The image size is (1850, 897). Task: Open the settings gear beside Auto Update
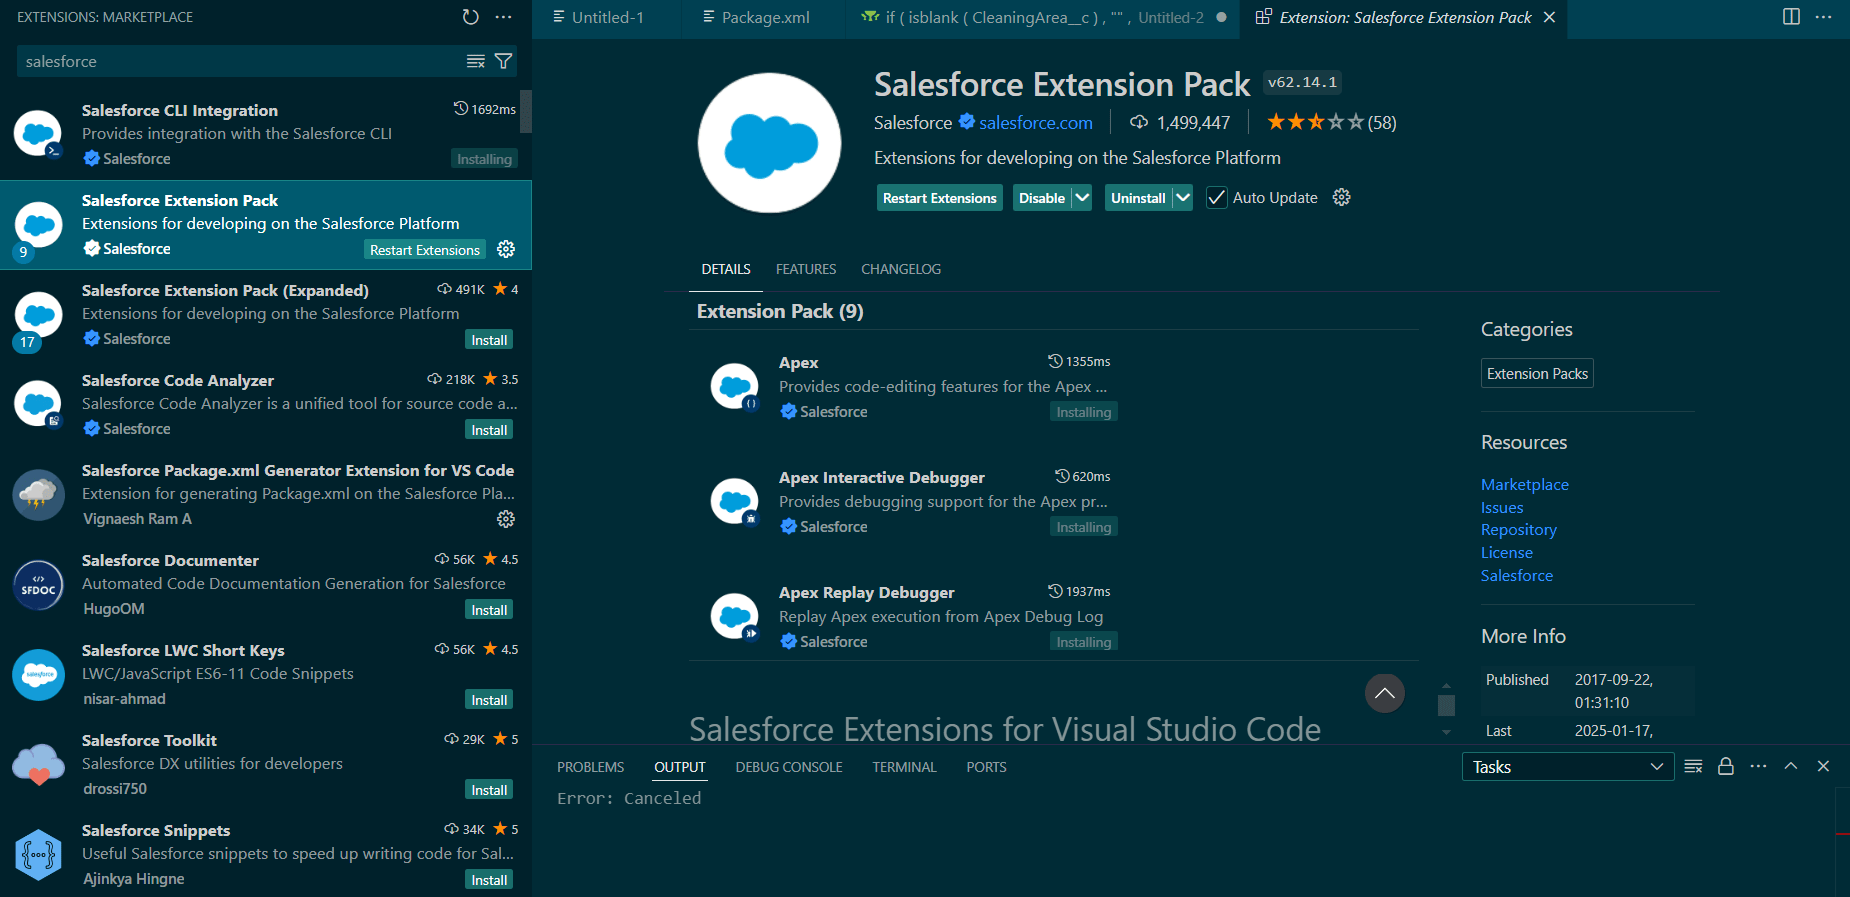[x=1342, y=197]
